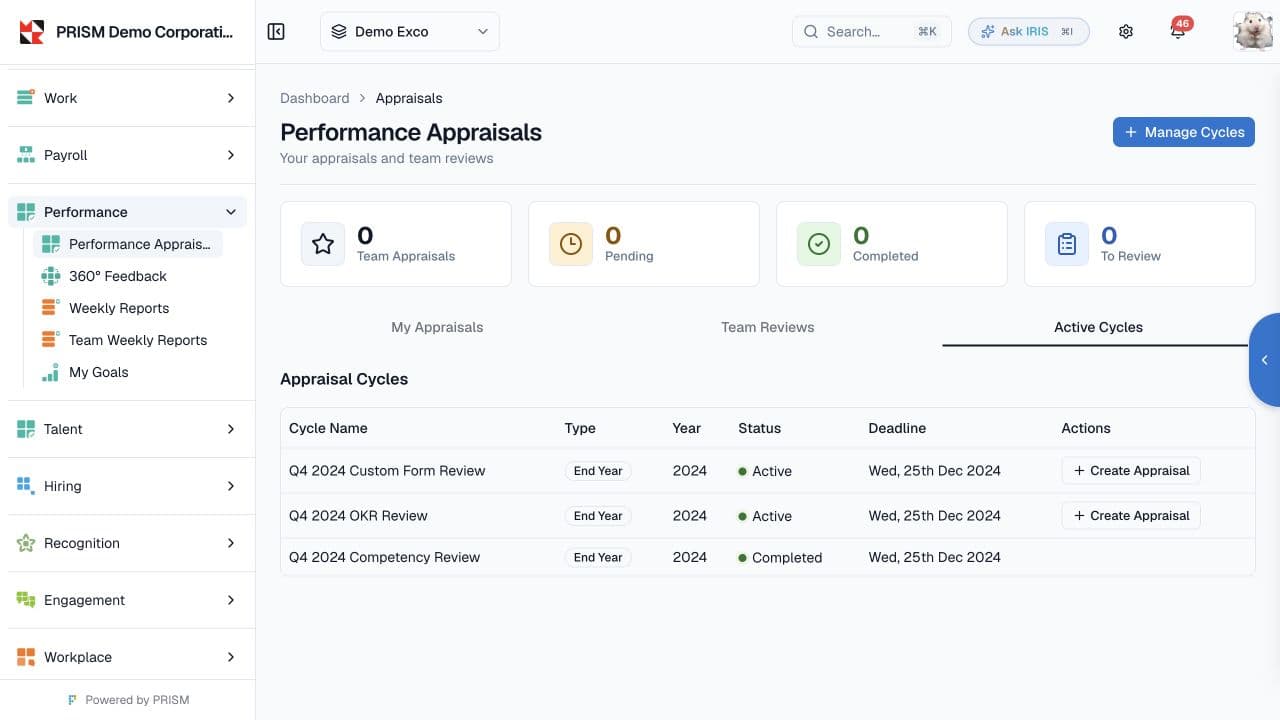Open Weekly Reports in the sidebar
This screenshot has width=1280, height=720.
[128, 308]
